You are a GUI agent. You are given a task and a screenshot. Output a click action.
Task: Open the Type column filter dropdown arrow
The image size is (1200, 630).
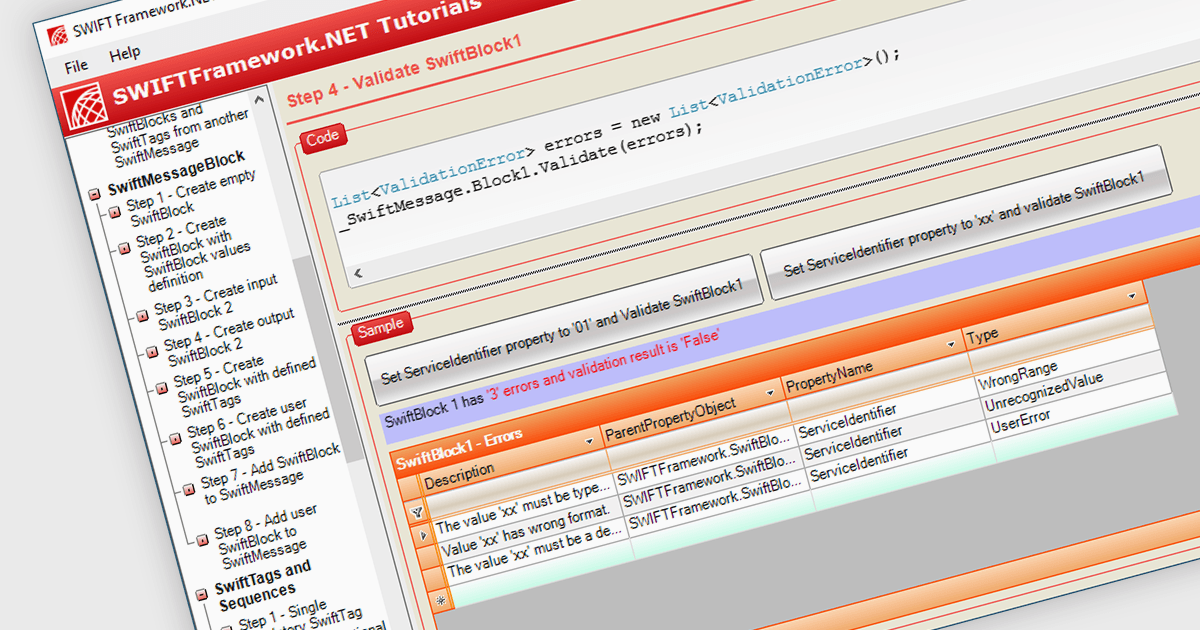[1132, 297]
